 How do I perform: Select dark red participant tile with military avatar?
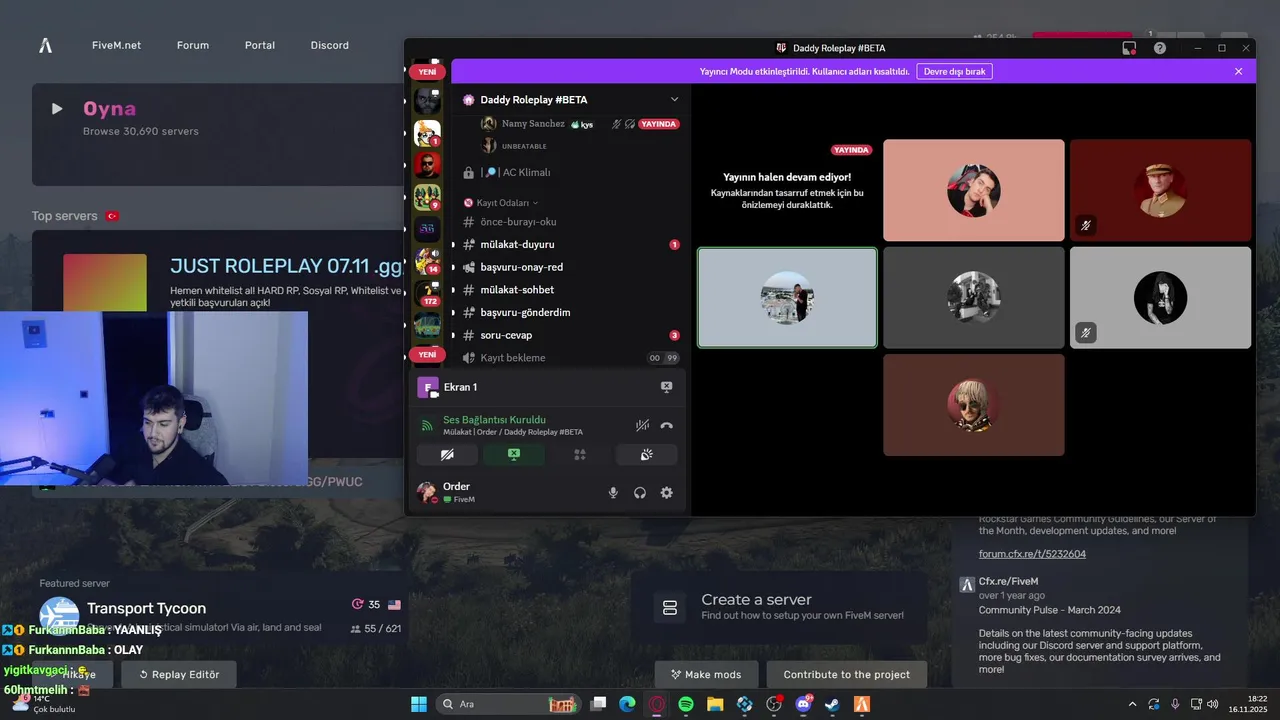point(1160,190)
